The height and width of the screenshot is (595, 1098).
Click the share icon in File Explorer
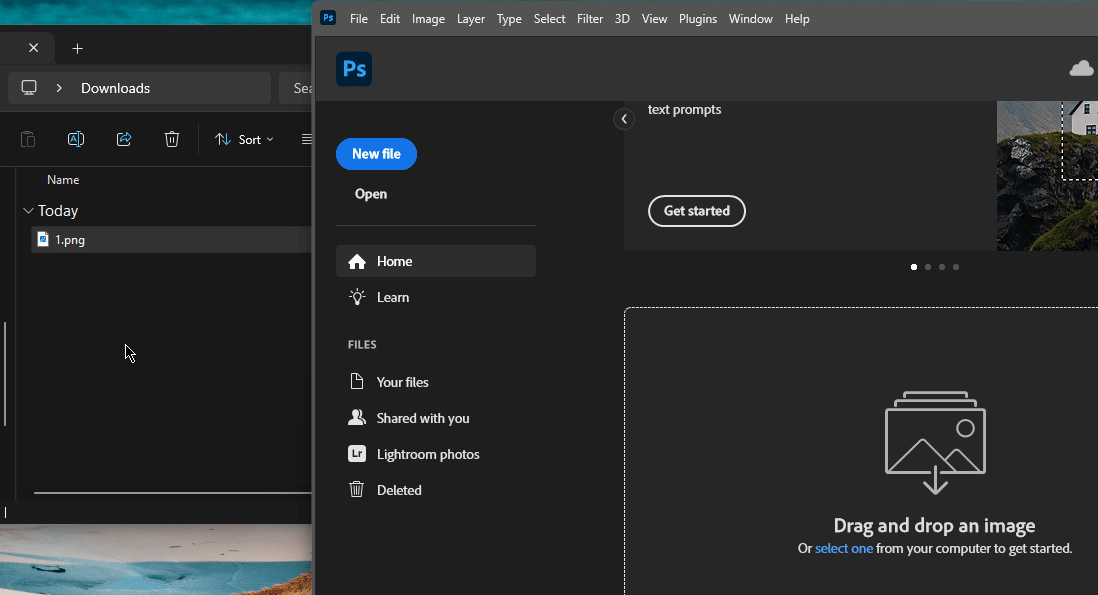coord(124,139)
